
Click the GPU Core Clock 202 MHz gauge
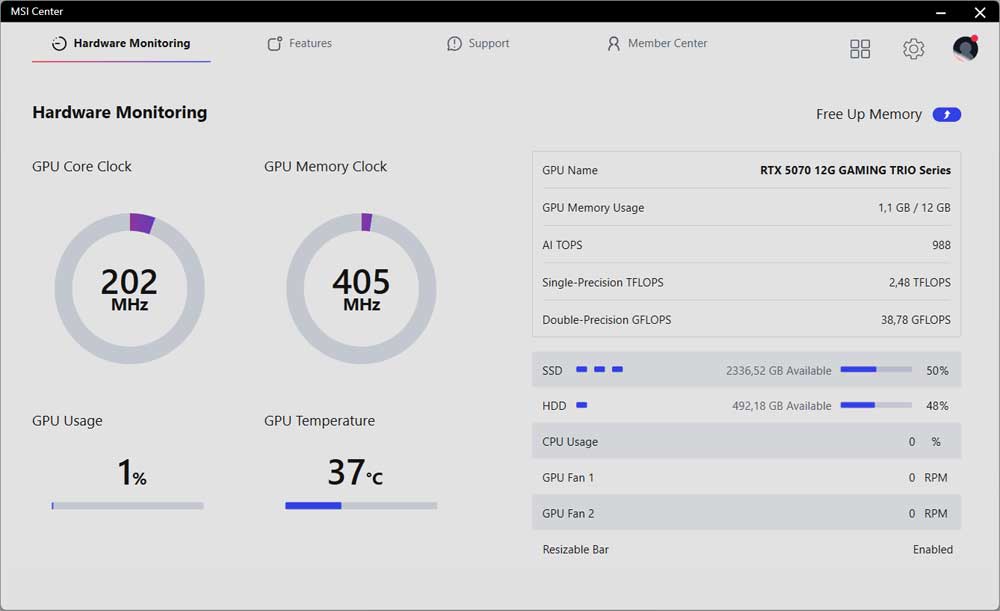[129, 288]
